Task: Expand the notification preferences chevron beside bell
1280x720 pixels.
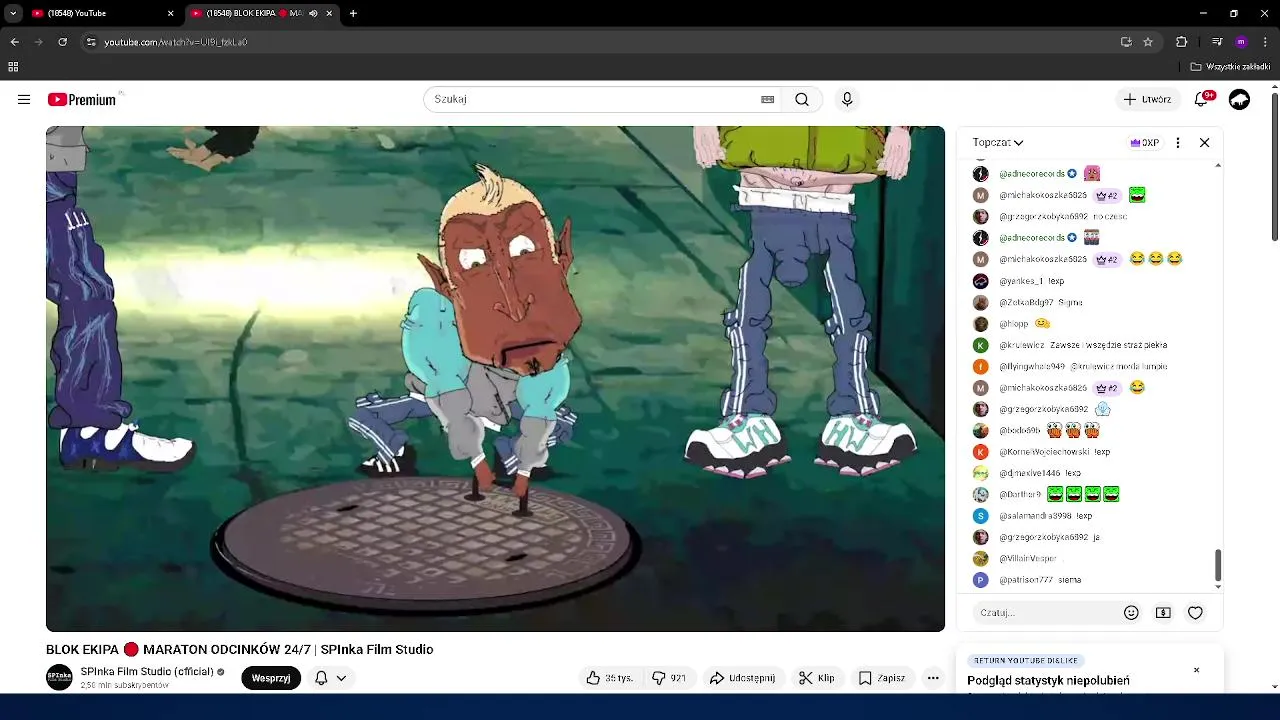Action: 341,678
